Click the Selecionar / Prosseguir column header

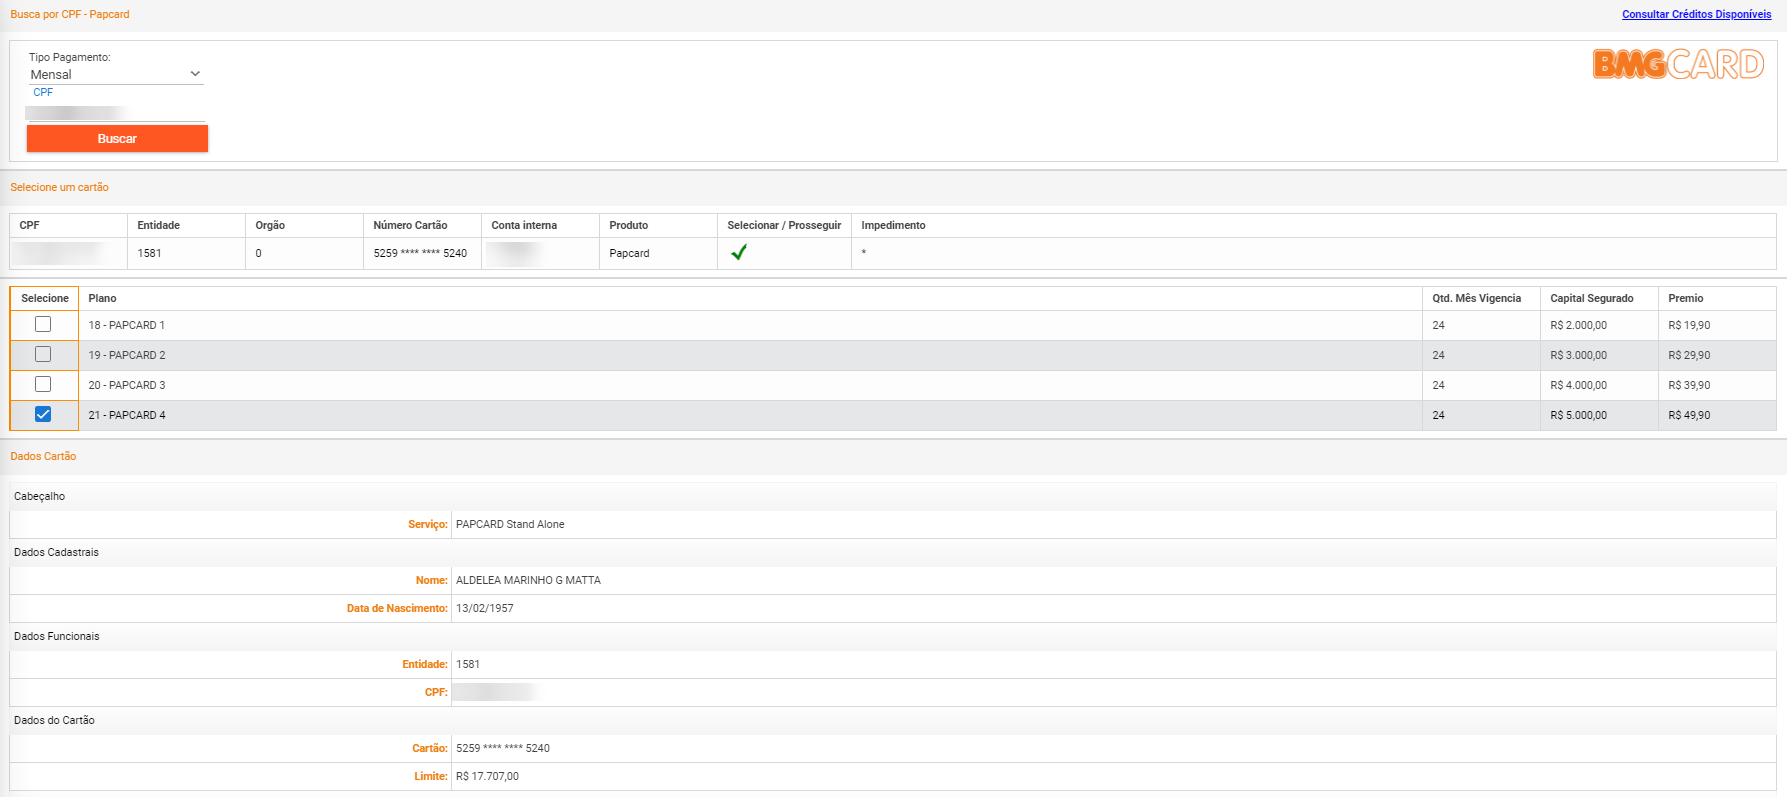(784, 225)
